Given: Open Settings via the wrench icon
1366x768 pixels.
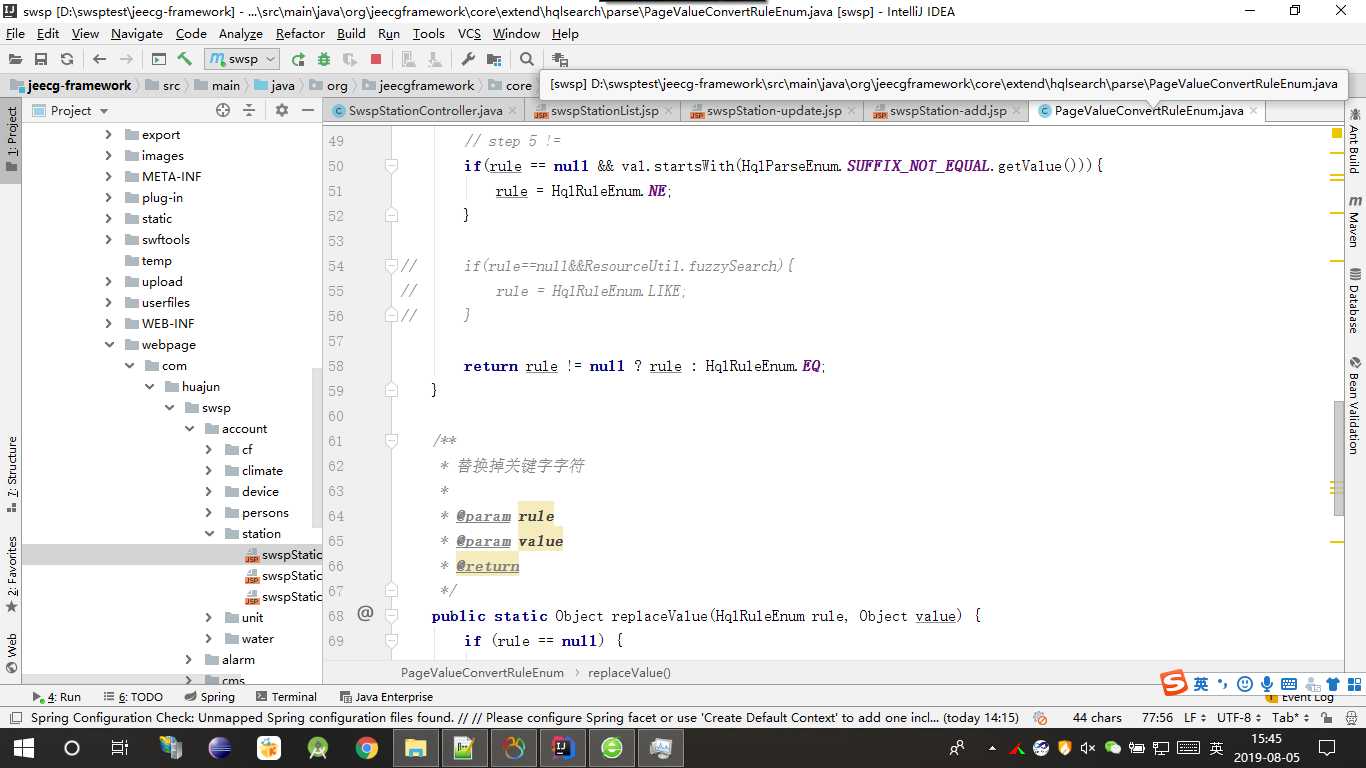Looking at the screenshot, I should pyautogui.click(x=468, y=59).
